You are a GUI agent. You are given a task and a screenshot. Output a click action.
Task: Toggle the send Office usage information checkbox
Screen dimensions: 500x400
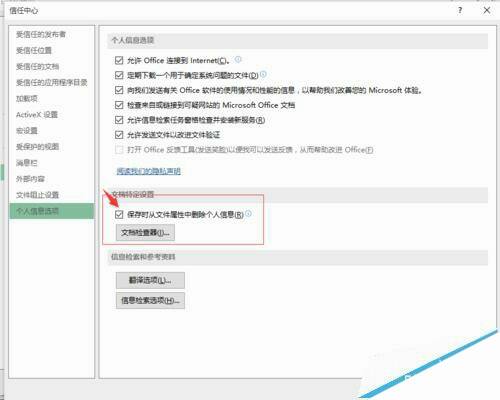pyautogui.click(x=119, y=90)
